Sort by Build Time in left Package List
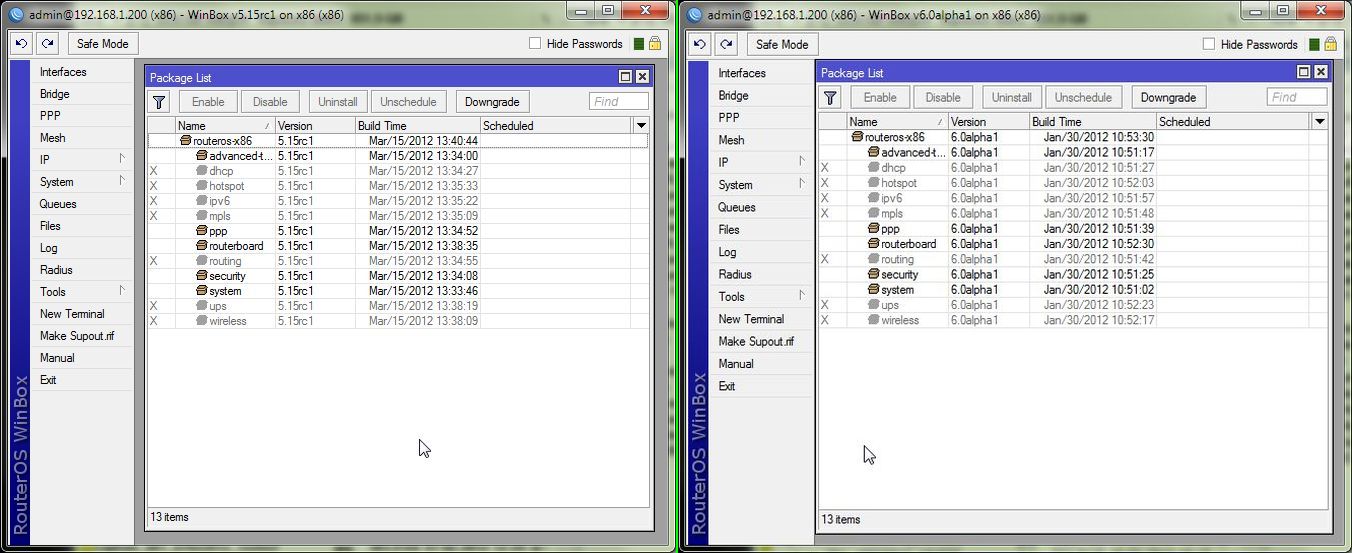 [x=417, y=126]
